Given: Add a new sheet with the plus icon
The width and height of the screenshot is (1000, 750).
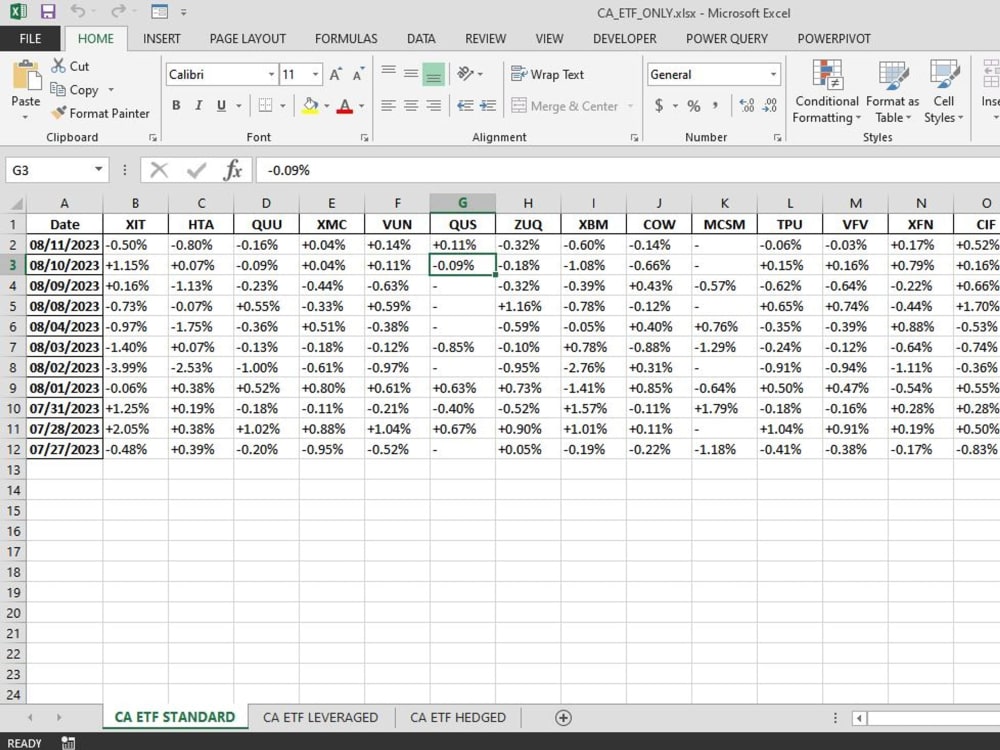Looking at the screenshot, I should (563, 717).
